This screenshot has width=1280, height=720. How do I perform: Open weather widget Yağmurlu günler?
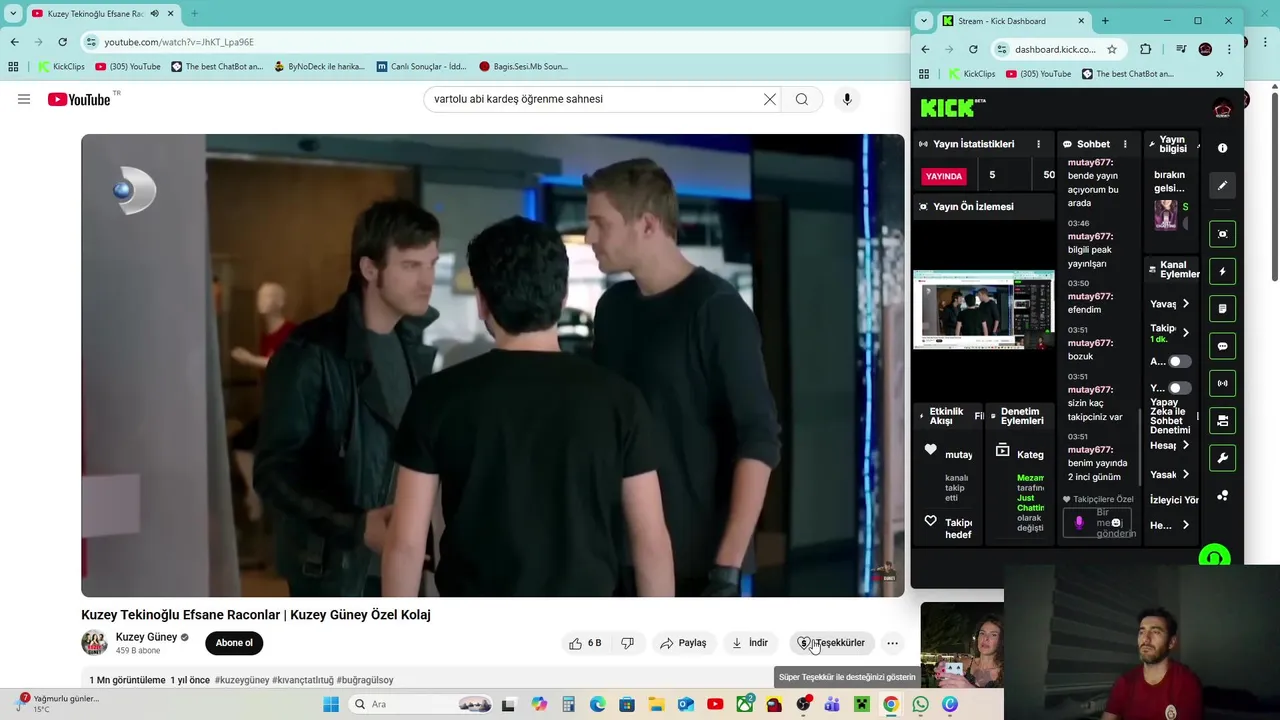coord(58,703)
